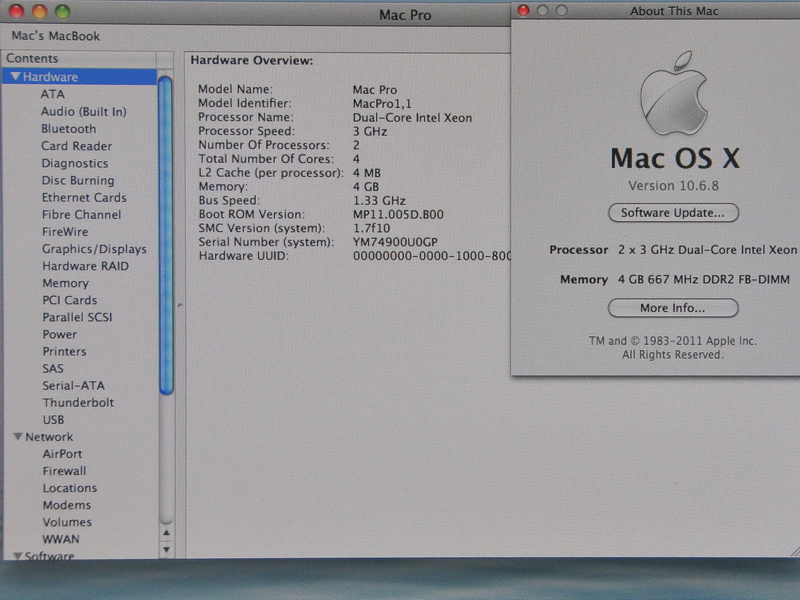
Task: Click the More Info... button
Action: click(x=673, y=308)
